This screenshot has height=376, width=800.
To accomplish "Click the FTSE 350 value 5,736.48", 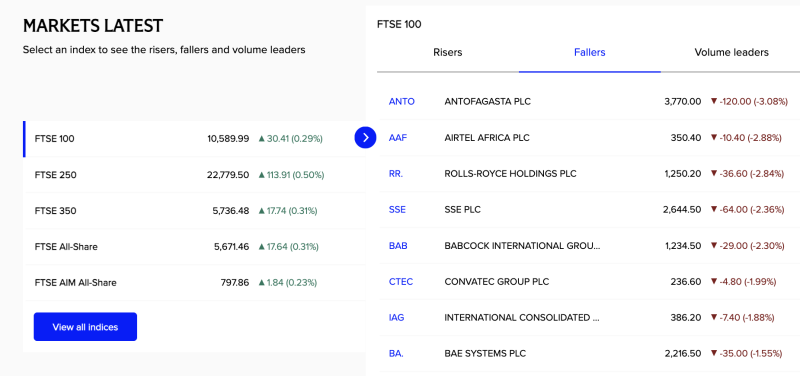I will [x=231, y=211].
